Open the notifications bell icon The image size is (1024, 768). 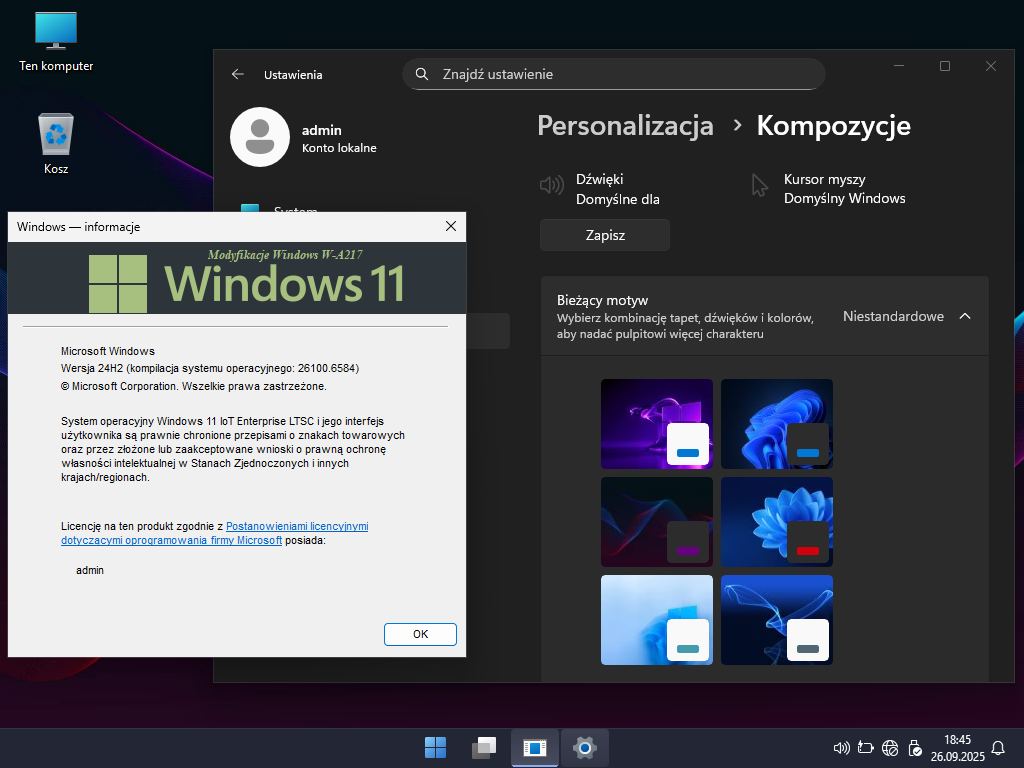coord(997,747)
